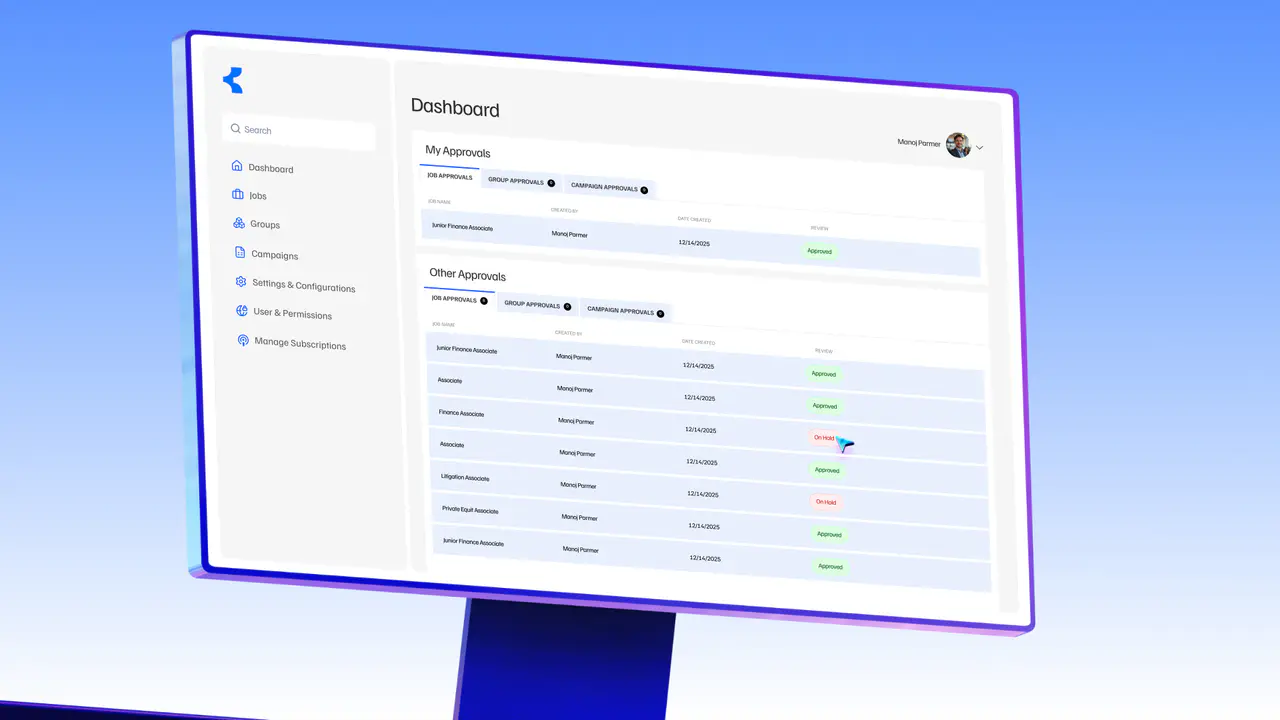Select the User & Permissions globe icon

(242, 312)
